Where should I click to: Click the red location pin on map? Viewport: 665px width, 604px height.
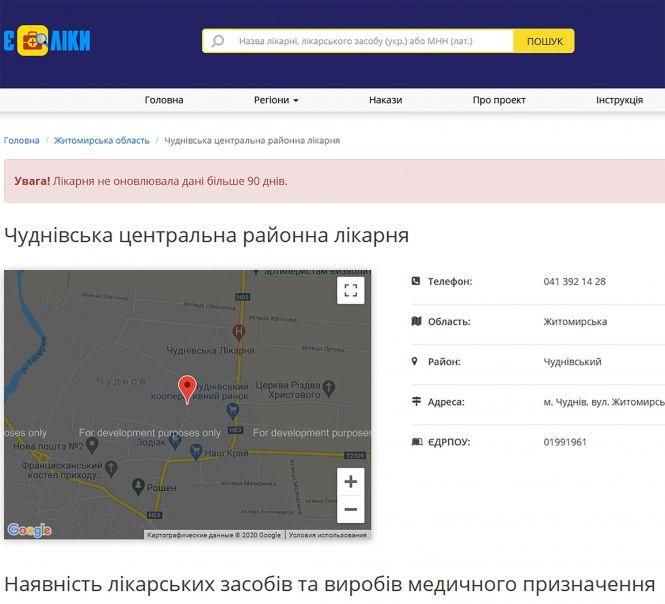click(x=187, y=389)
